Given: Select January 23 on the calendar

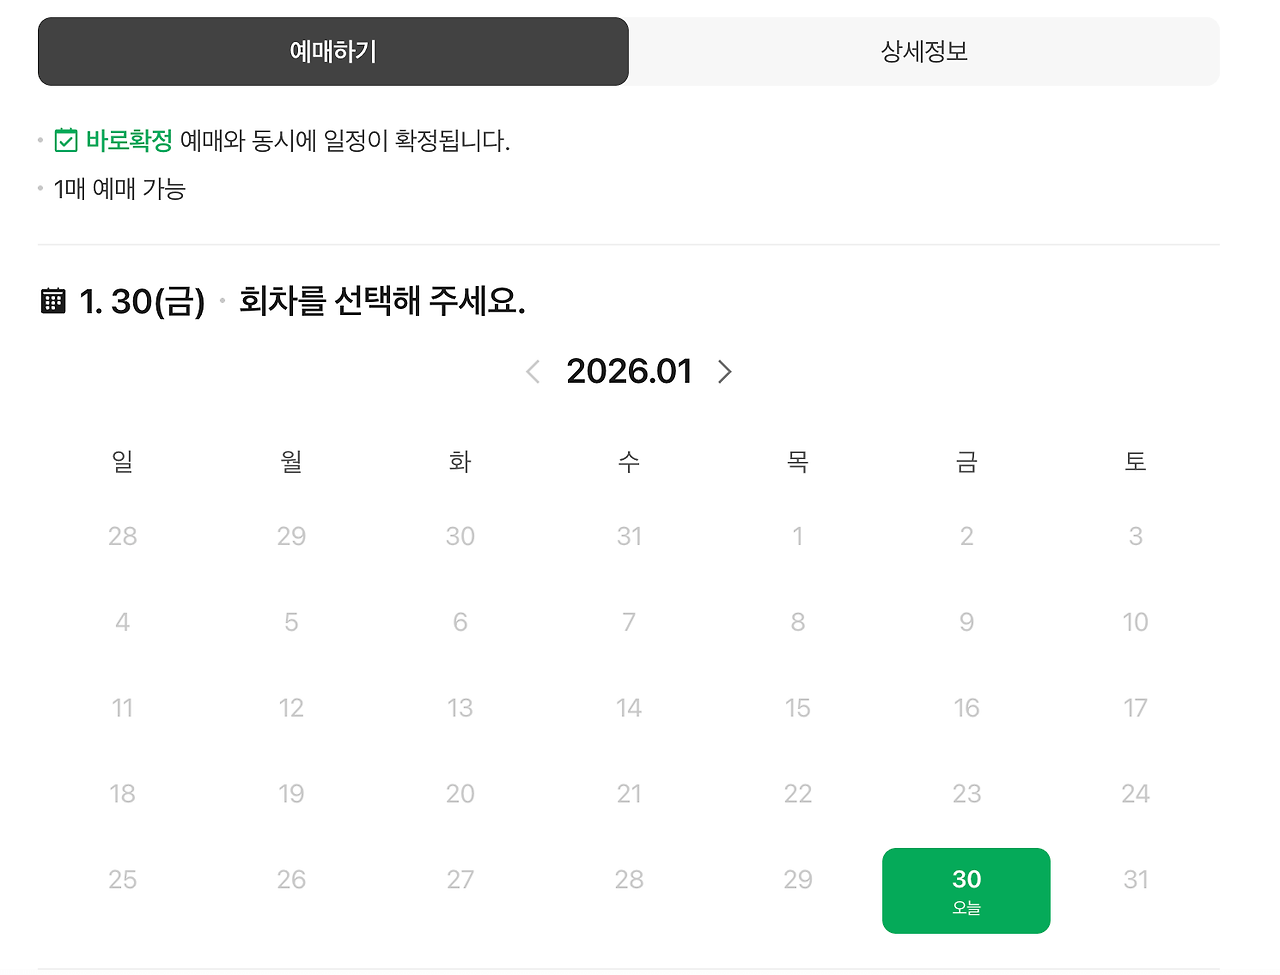Looking at the screenshot, I should (966, 793).
